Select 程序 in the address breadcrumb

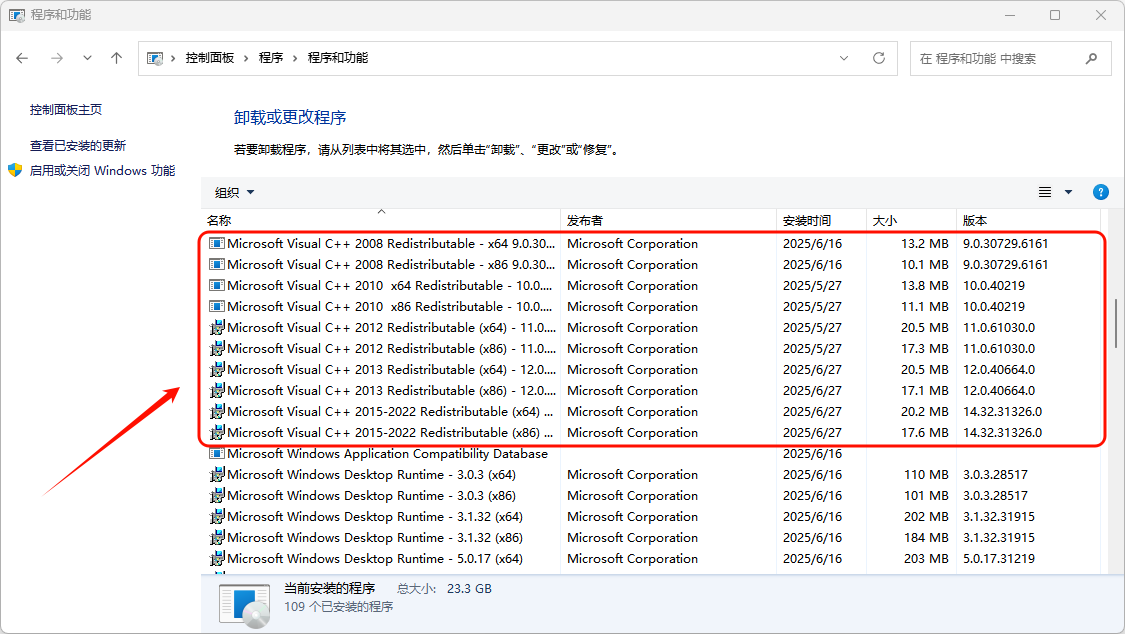tap(270, 58)
